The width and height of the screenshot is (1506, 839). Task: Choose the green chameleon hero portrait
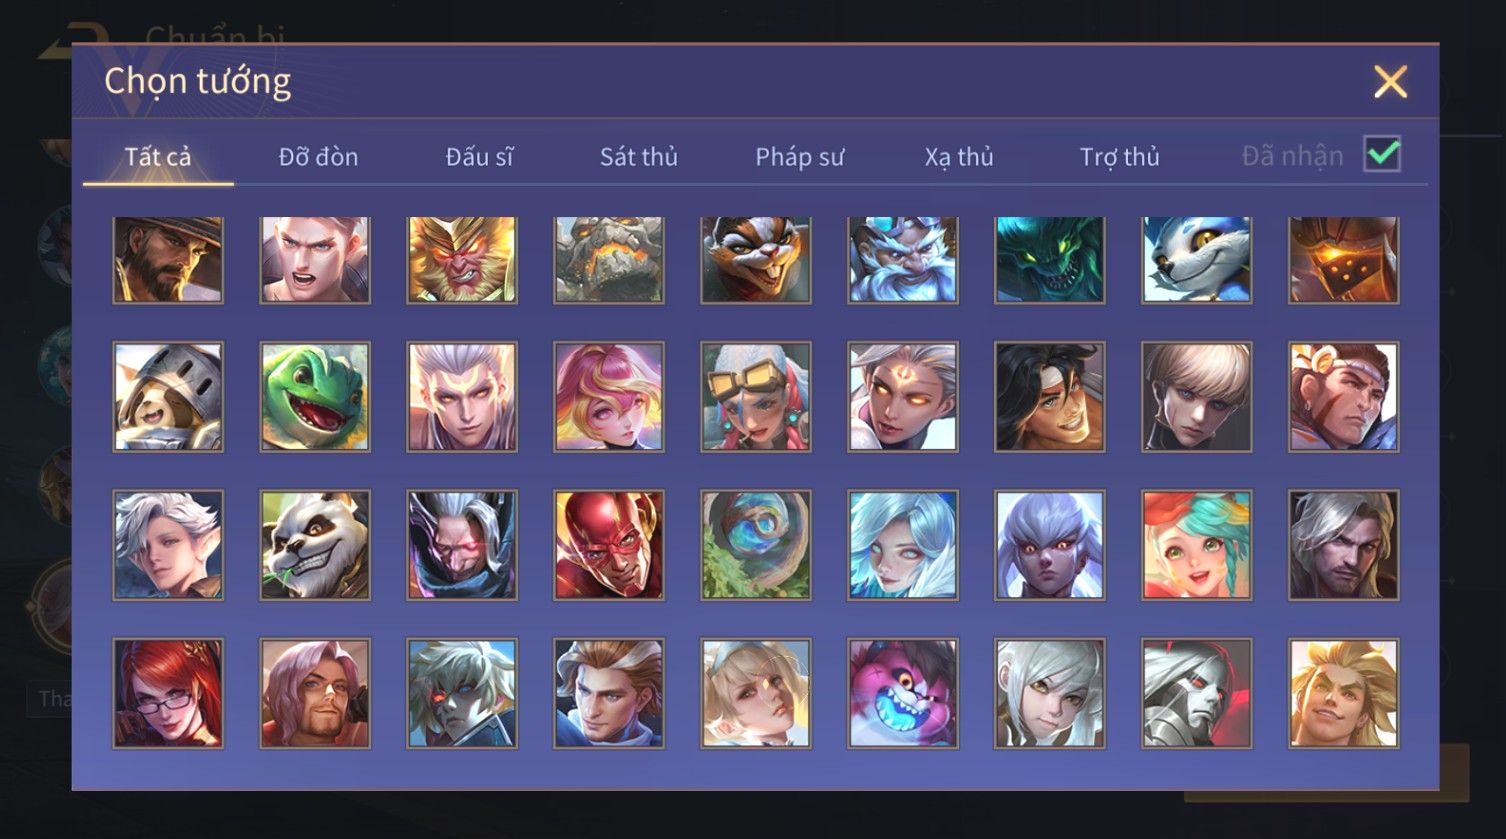pyautogui.click(x=315, y=397)
